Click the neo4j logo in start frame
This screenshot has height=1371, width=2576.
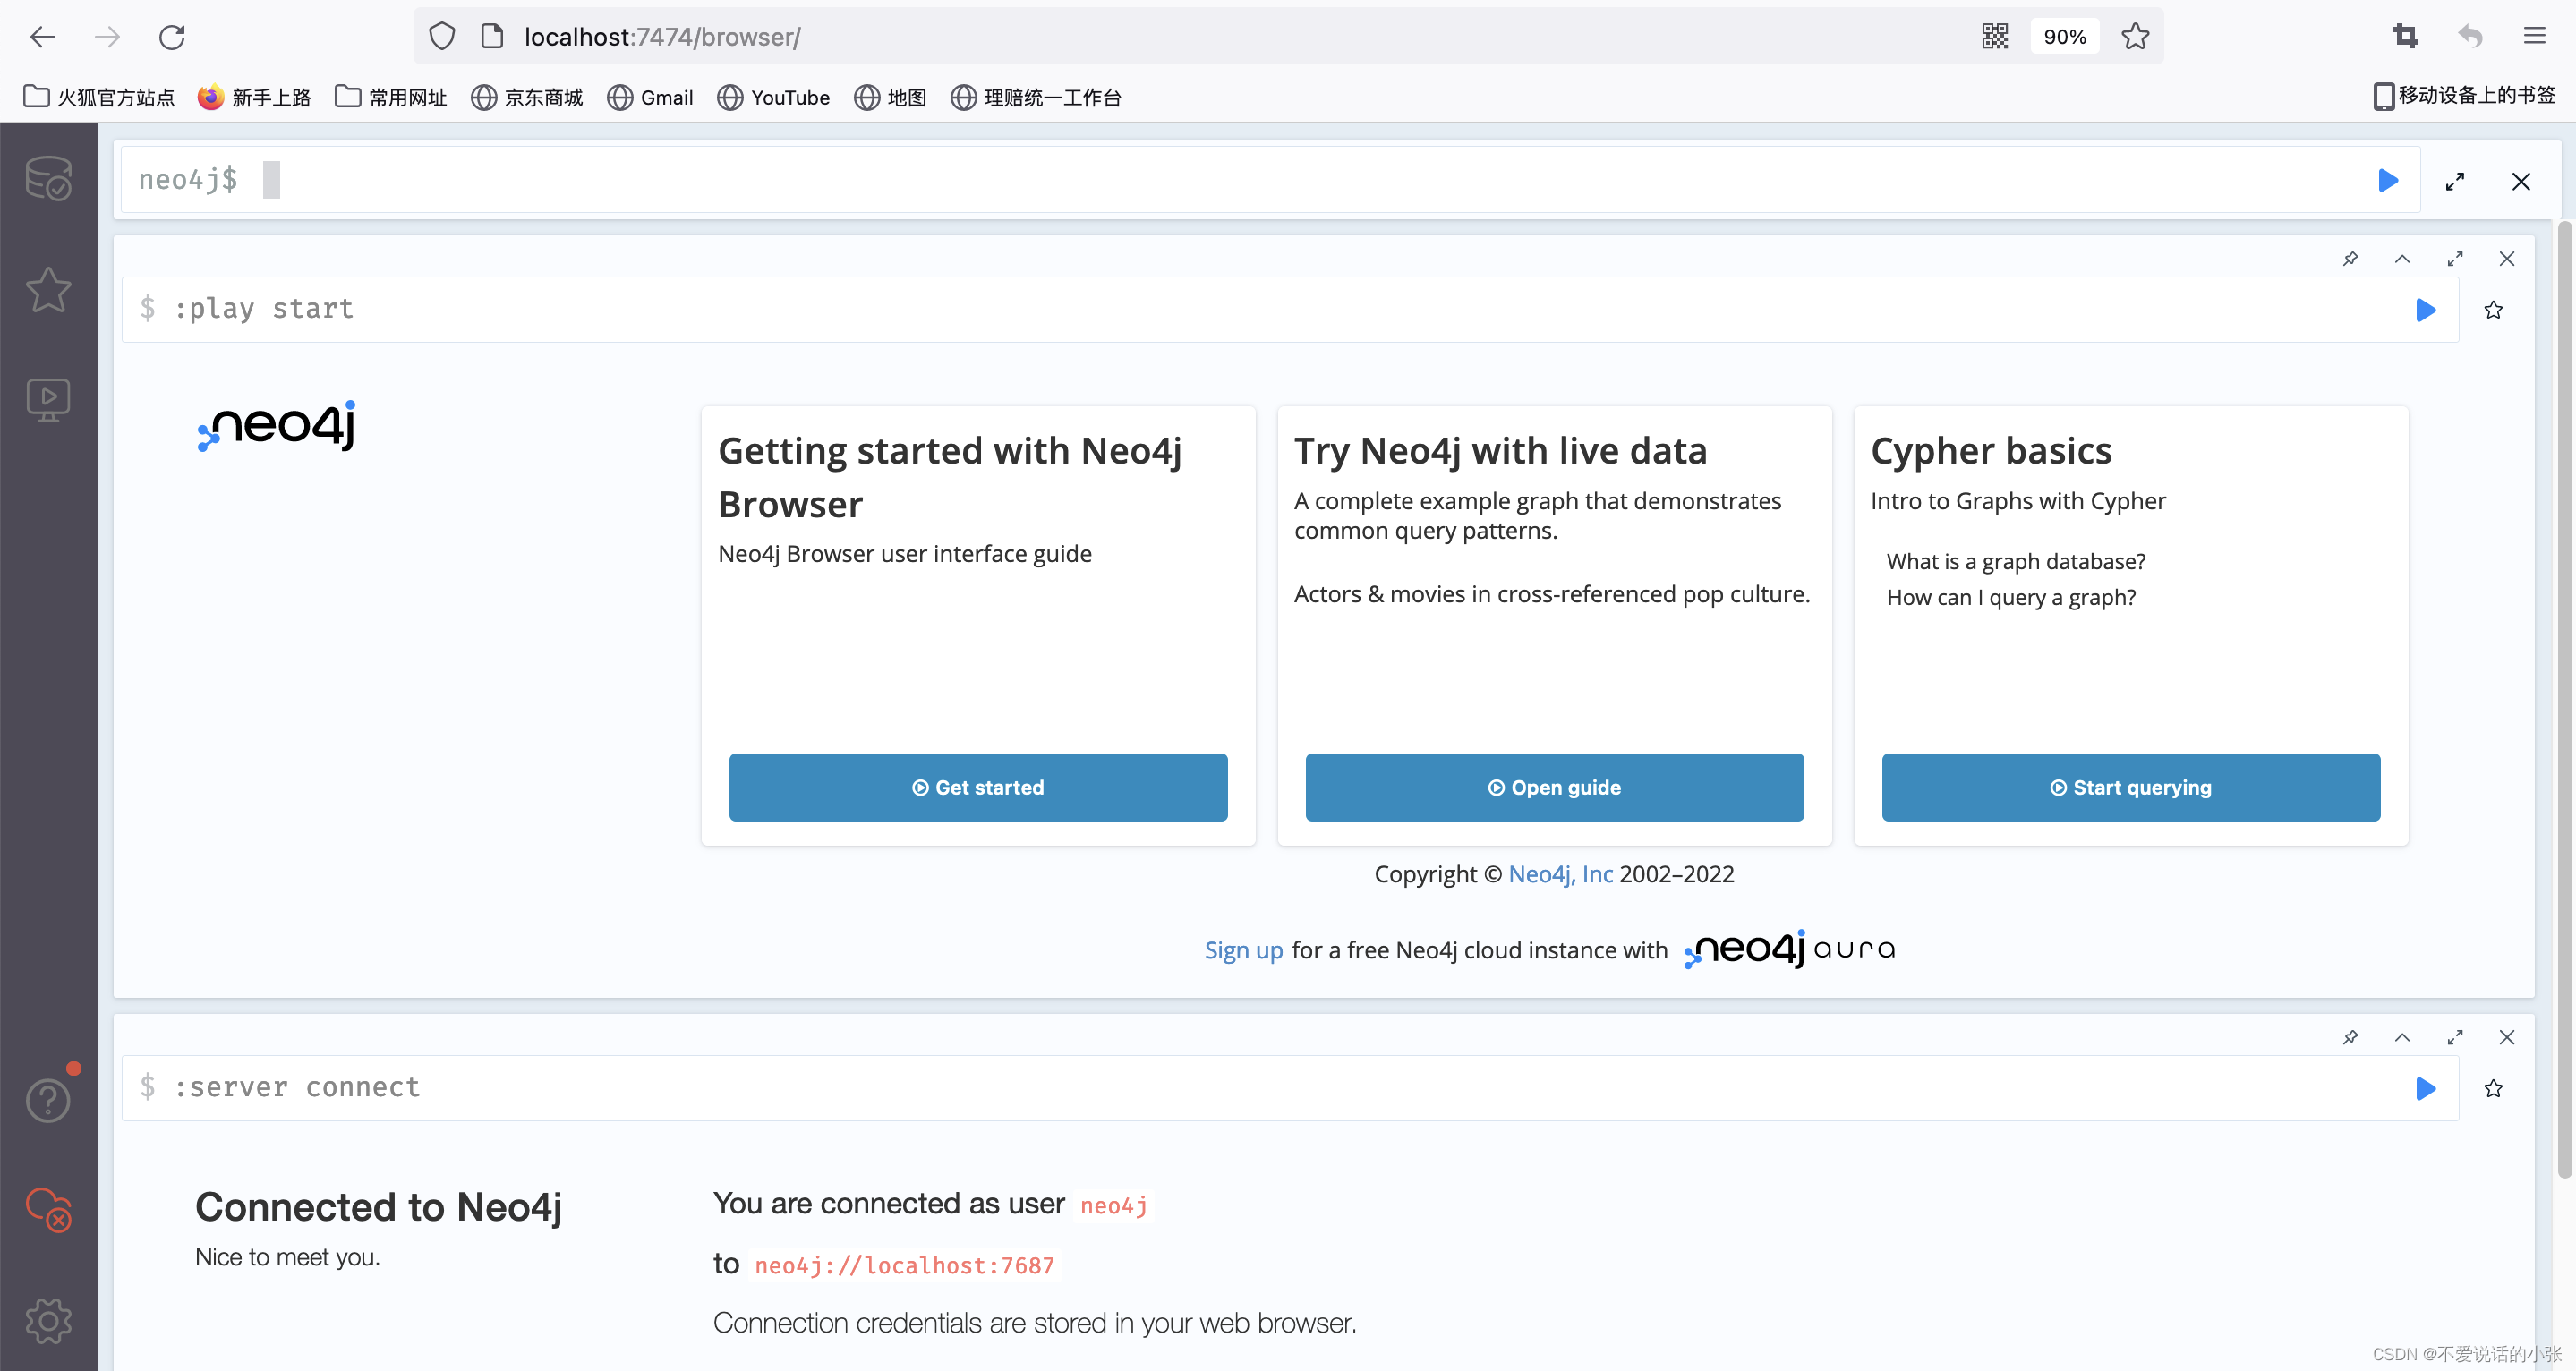tap(277, 426)
